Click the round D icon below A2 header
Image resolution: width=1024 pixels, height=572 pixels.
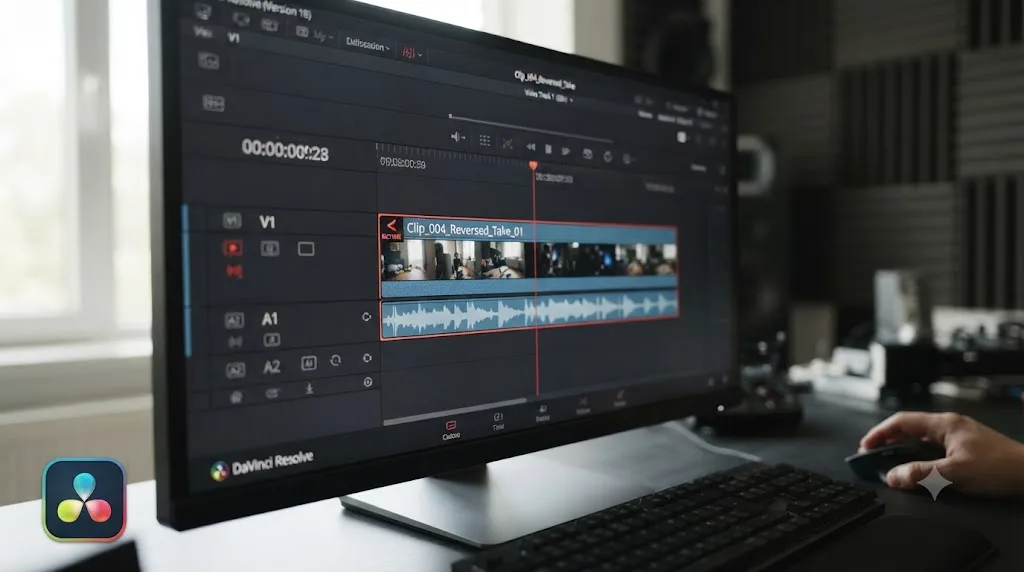click(368, 381)
